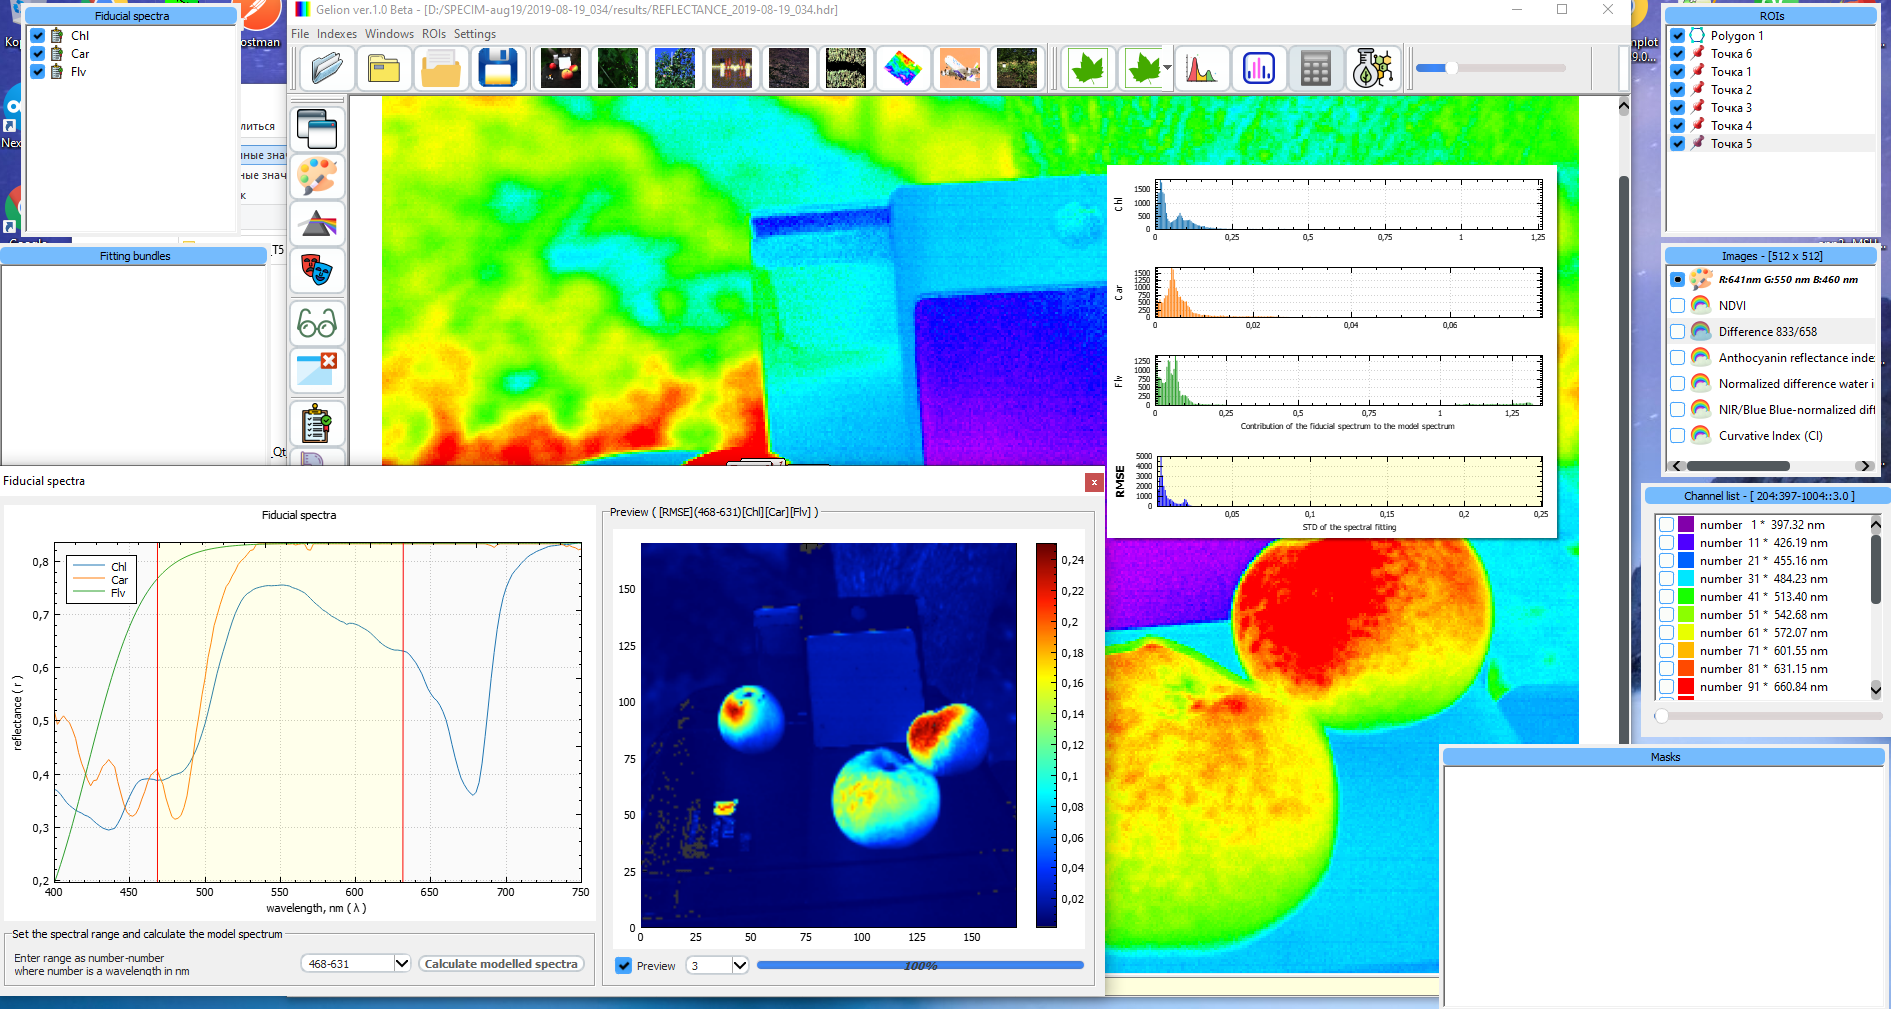Screen dimensions: 1891x1009
Task: Select Anthocyanin reflectance index row
Action: tap(1772, 358)
